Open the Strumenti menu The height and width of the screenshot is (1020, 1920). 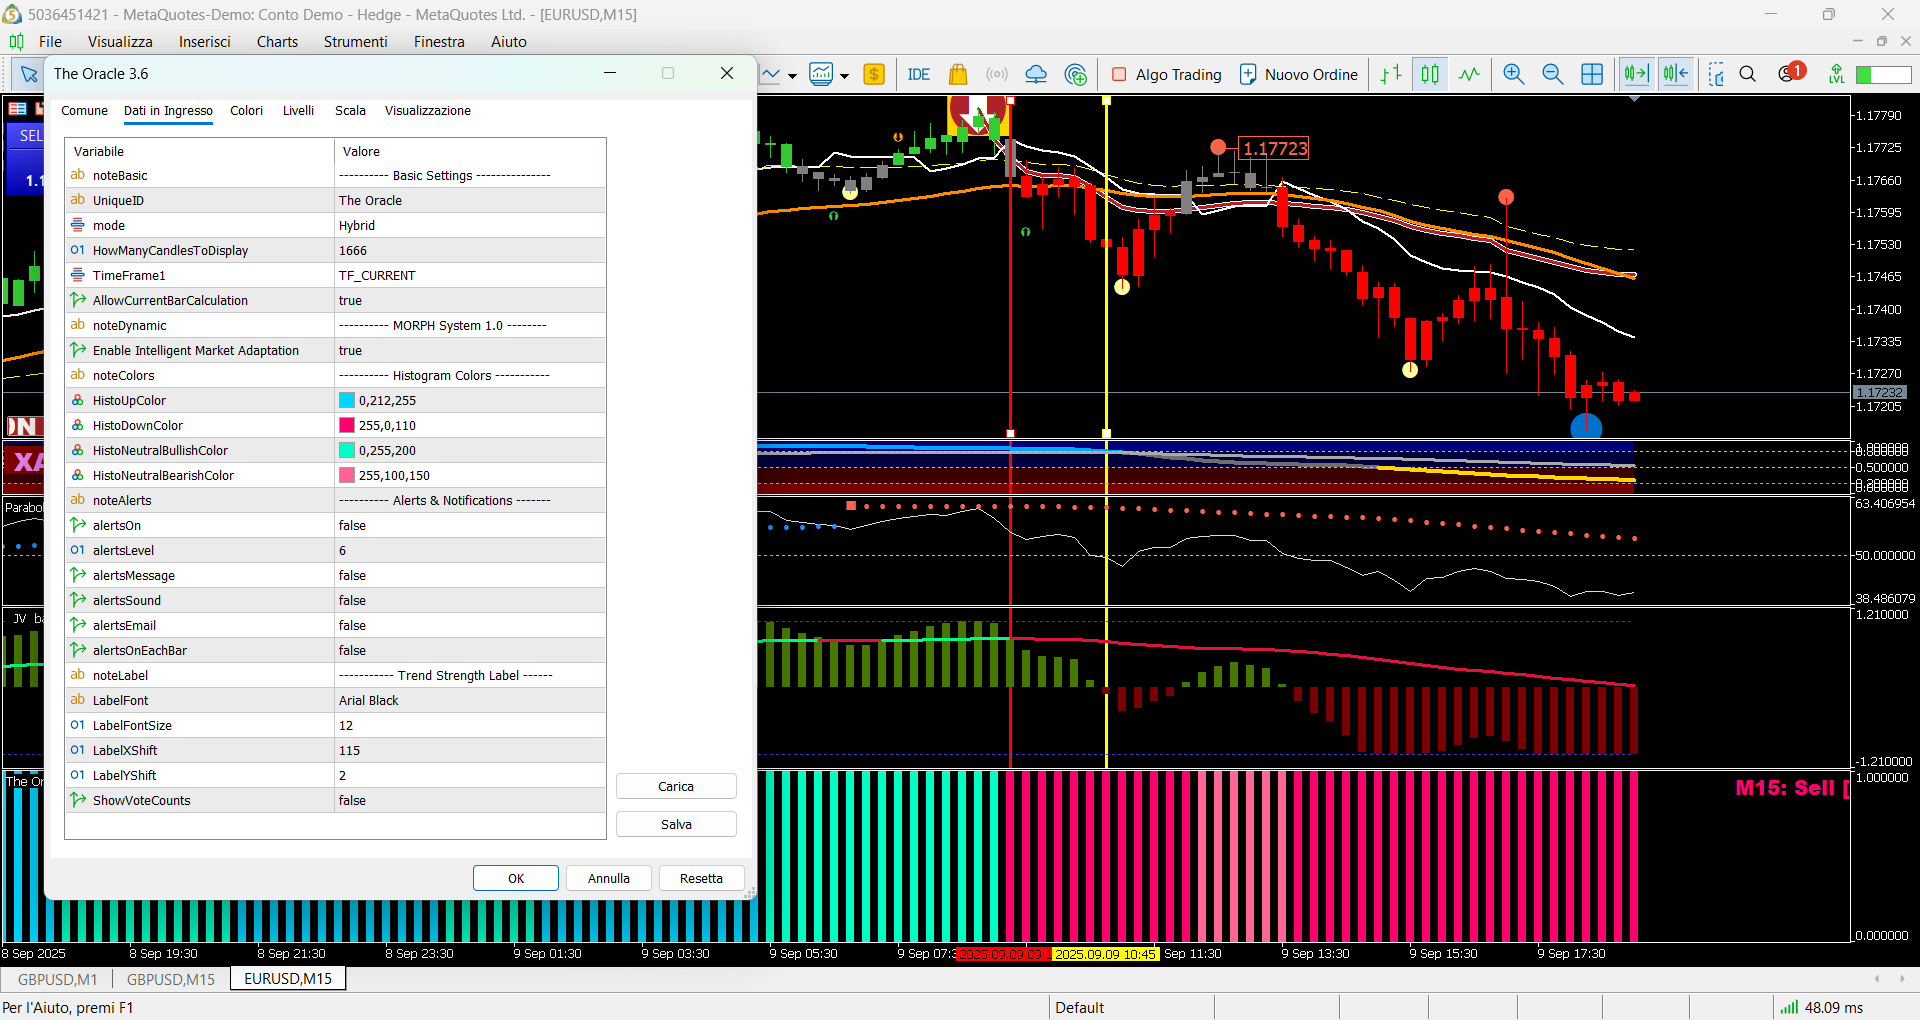click(x=355, y=41)
